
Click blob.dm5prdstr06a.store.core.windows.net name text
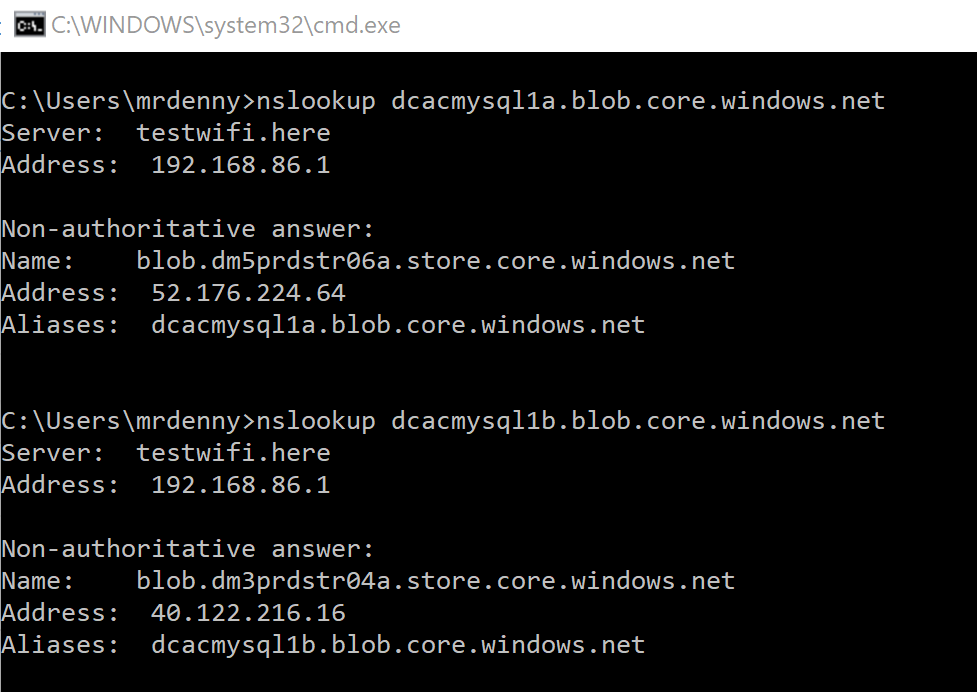tap(436, 261)
